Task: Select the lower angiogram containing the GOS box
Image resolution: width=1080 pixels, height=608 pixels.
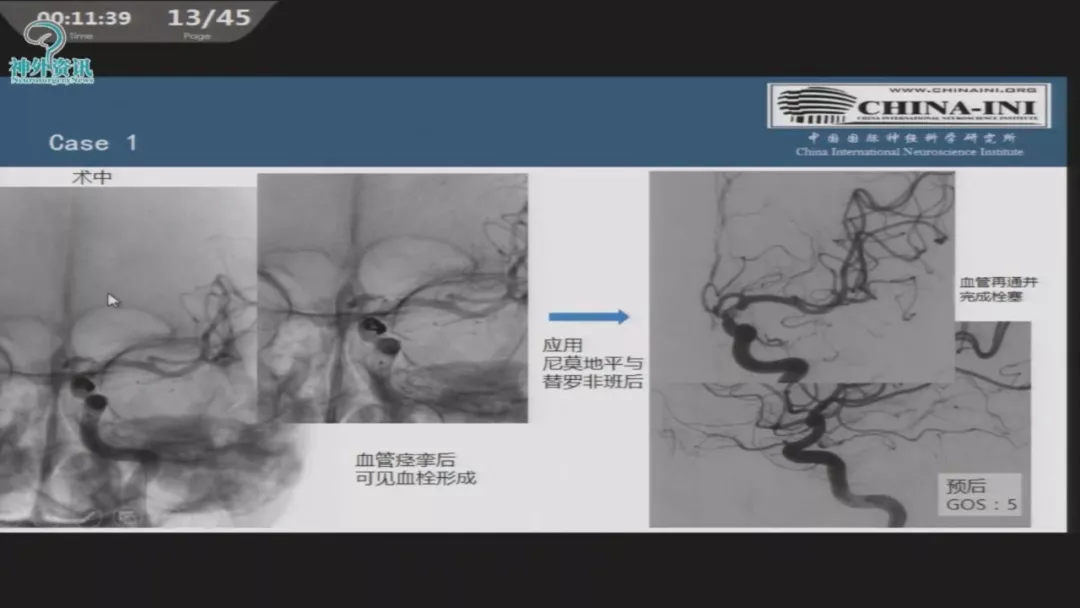Action: (x=840, y=454)
